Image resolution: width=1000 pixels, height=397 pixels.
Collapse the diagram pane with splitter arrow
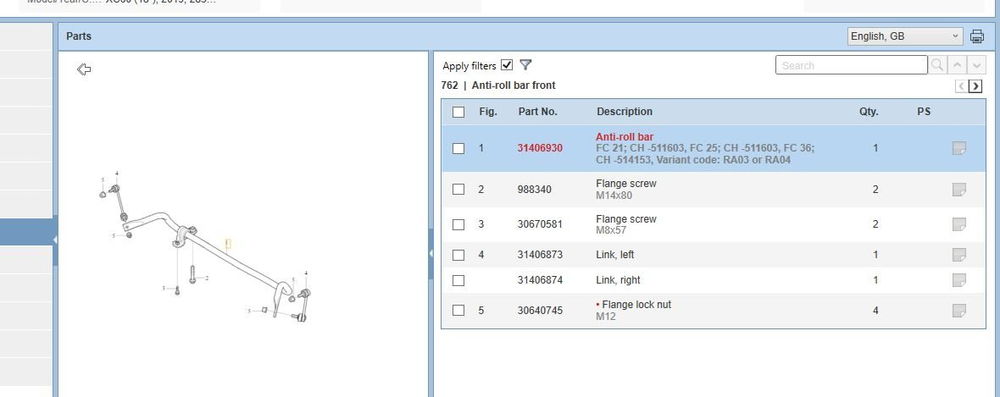pyautogui.click(x=431, y=253)
